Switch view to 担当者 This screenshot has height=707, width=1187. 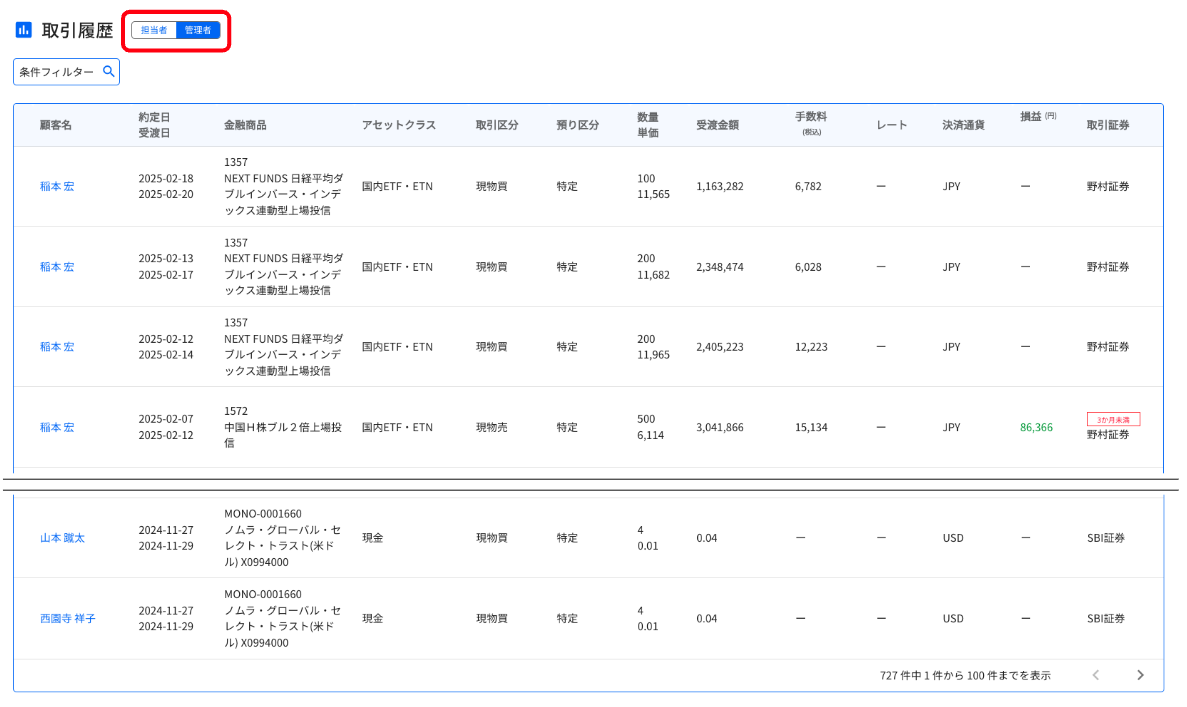point(154,30)
